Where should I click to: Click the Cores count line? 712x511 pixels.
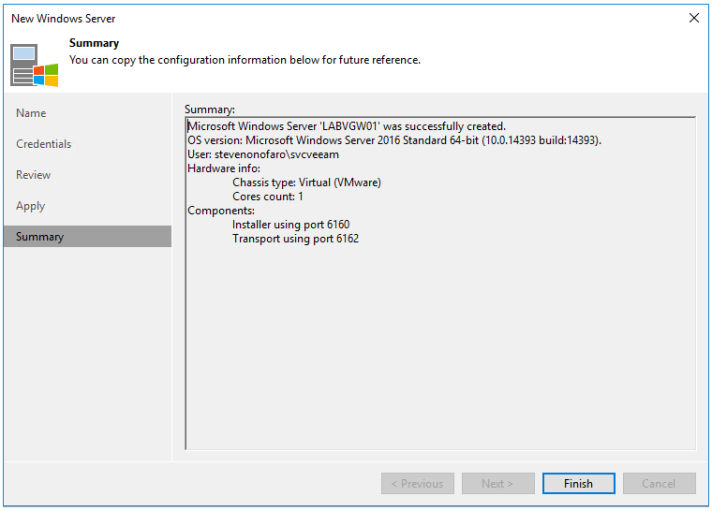pos(267,197)
